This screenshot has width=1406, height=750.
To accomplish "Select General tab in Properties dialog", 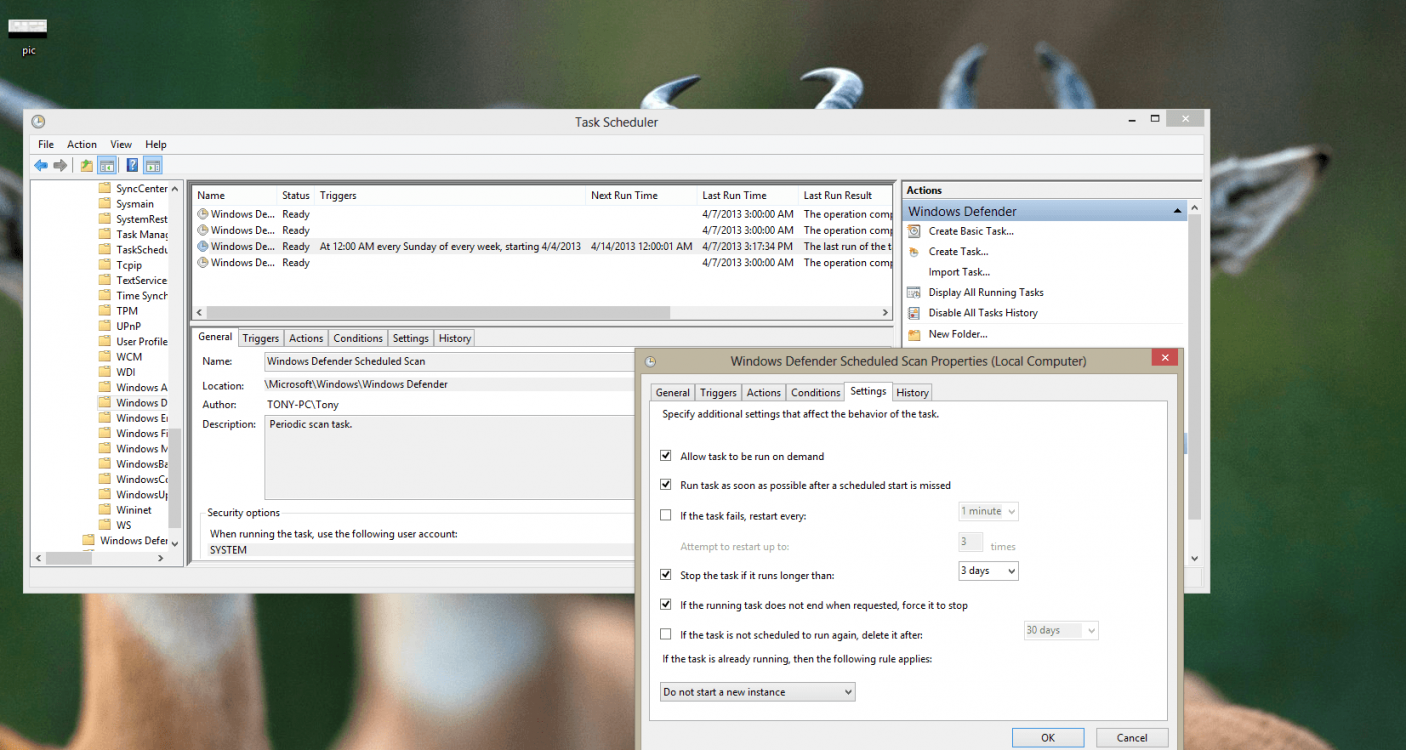I will [673, 393].
